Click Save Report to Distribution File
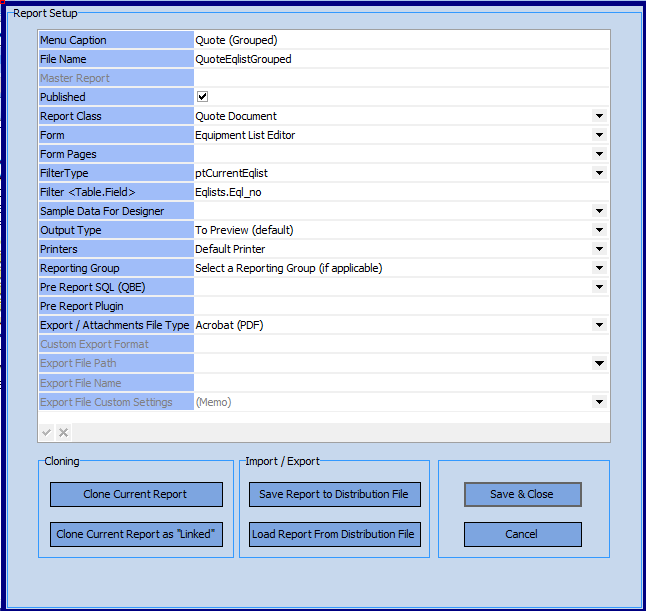This screenshot has width=646, height=611. tap(334, 494)
